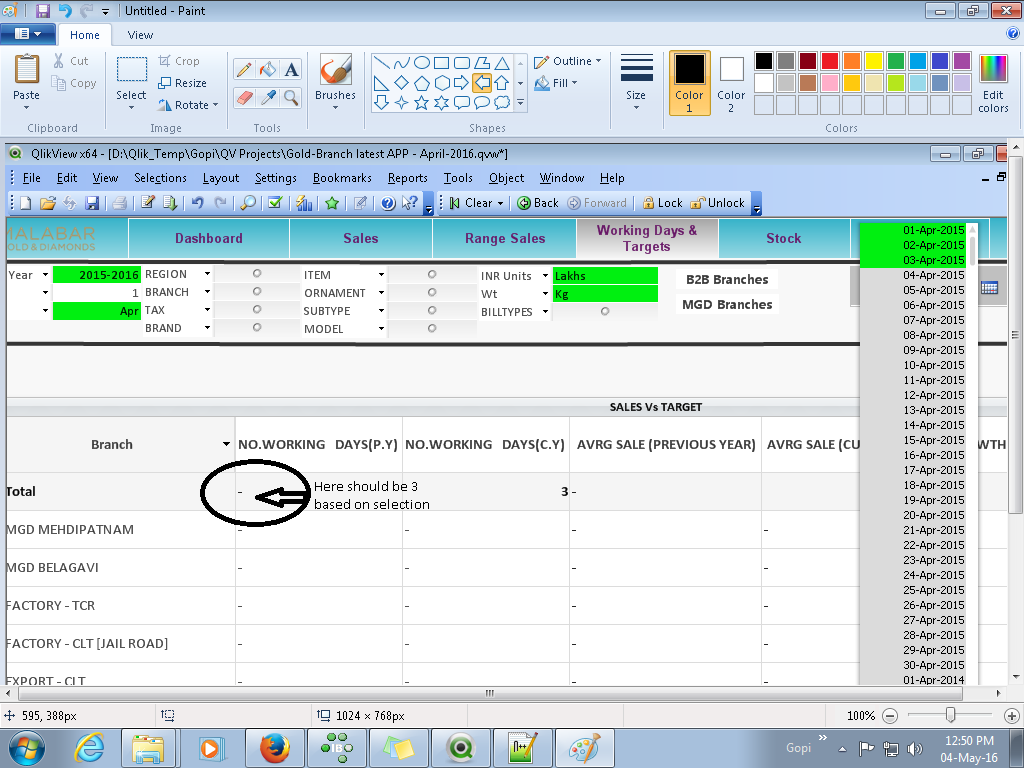Open the shape Fill dropdown
The height and width of the screenshot is (768, 1024).
[x=556, y=83]
